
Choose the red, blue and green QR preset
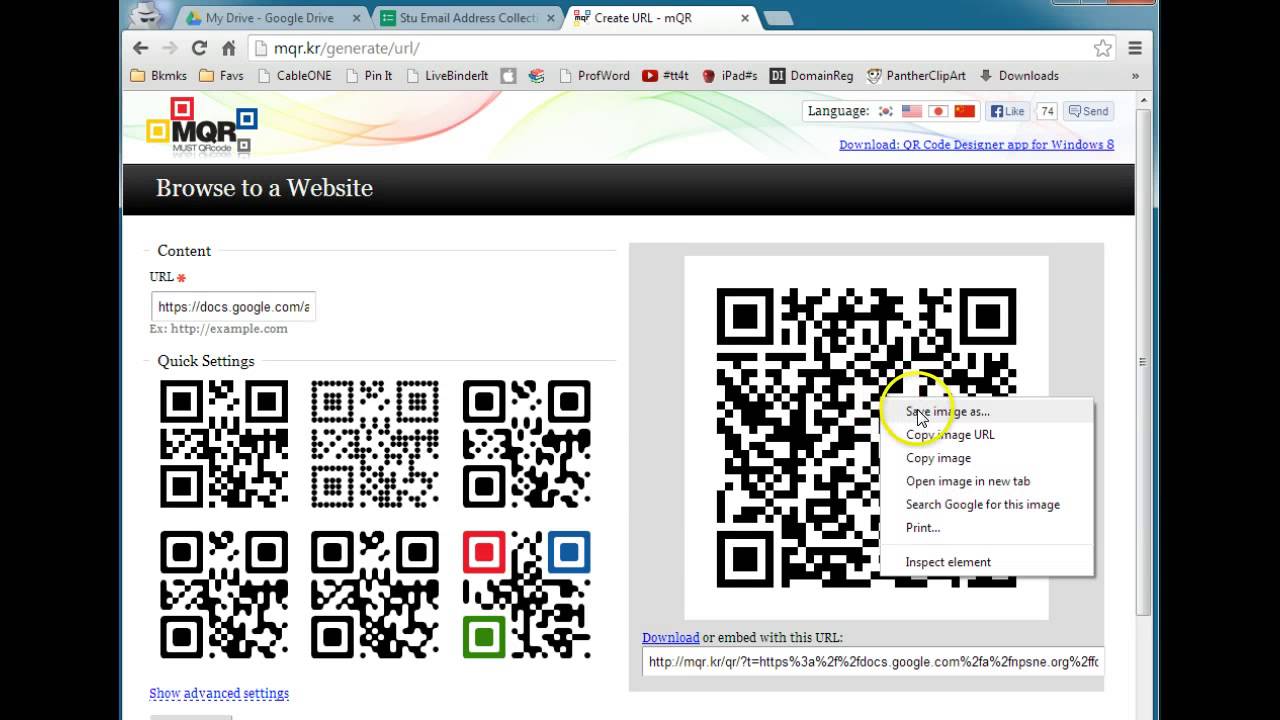pyautogui.click(x=527, y=595)
